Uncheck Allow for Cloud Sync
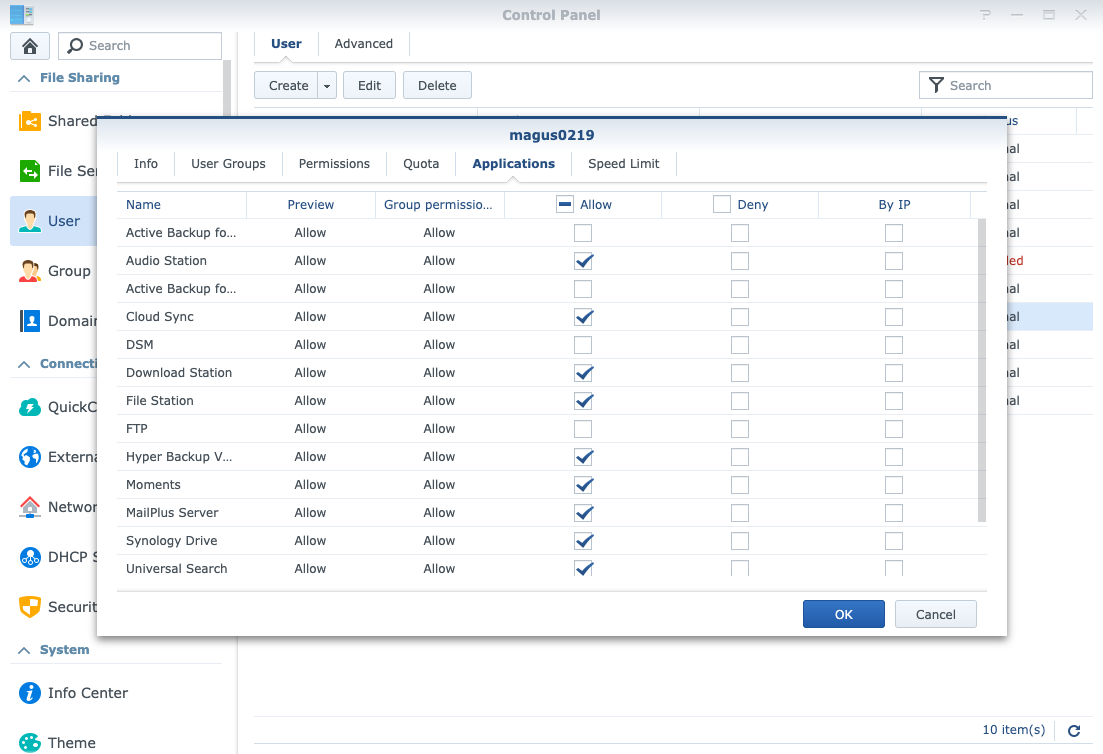 [583, 317]
